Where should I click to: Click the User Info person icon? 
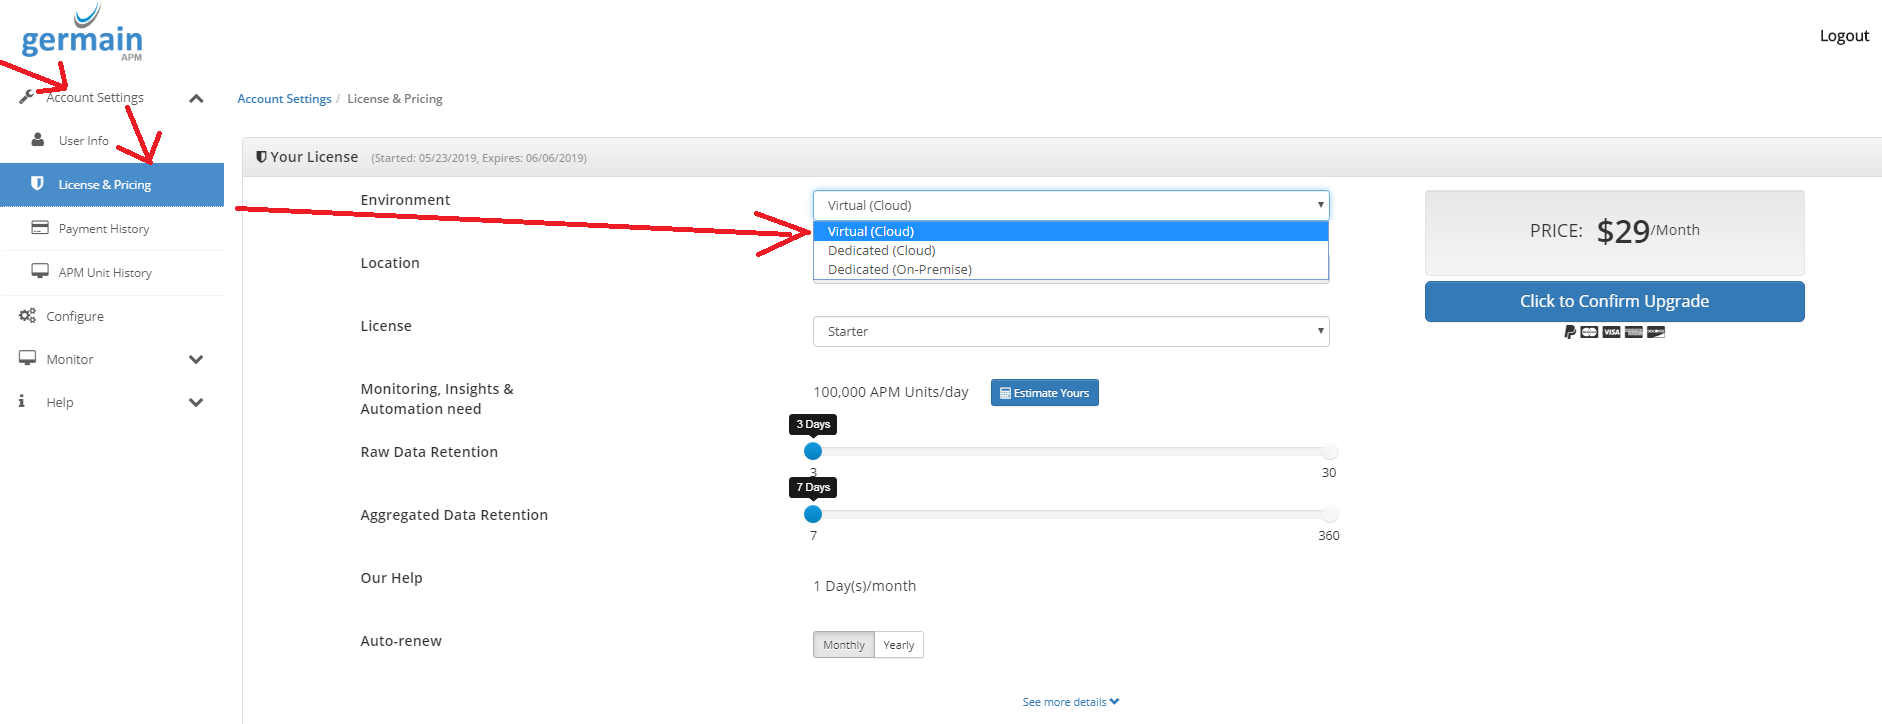coord(38,140)
